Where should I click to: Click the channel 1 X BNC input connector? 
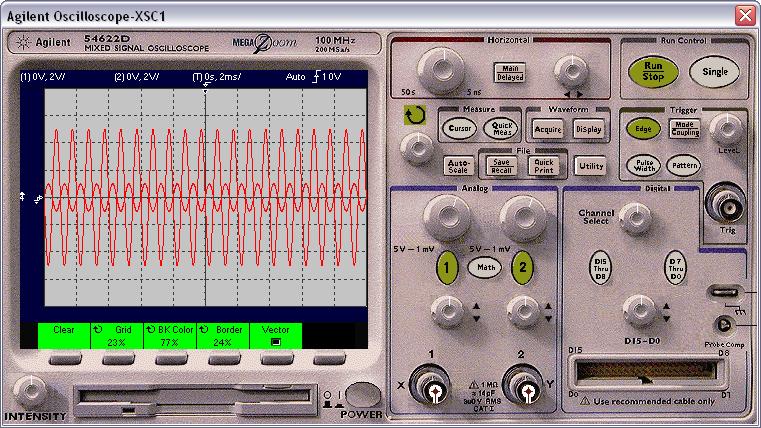pos(433,386)
